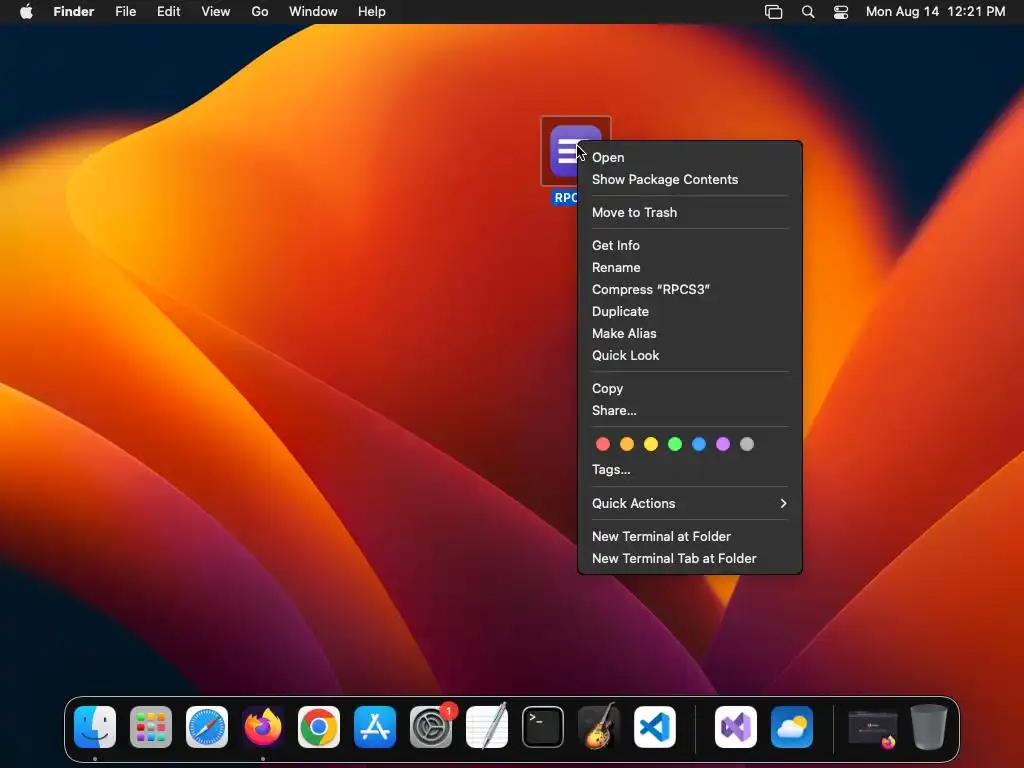Apply the gray tag color
Image resolution: width=1024 pixels, height=768 pixels.
pyautogui.click(x=747, y=444)
